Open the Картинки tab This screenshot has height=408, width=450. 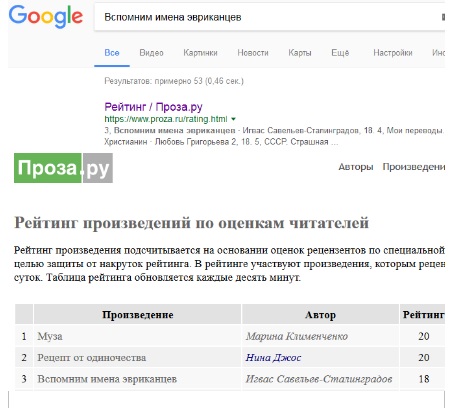200,53
